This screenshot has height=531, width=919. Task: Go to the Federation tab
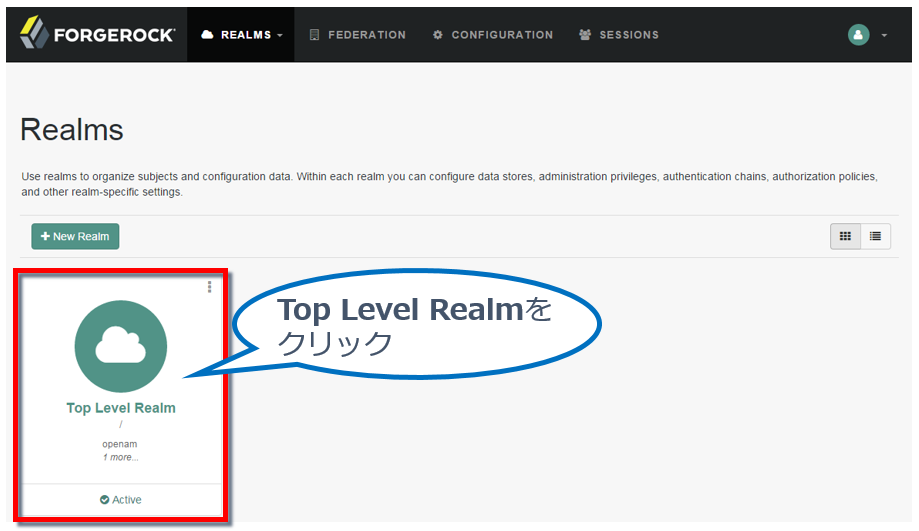coord(358,35)
